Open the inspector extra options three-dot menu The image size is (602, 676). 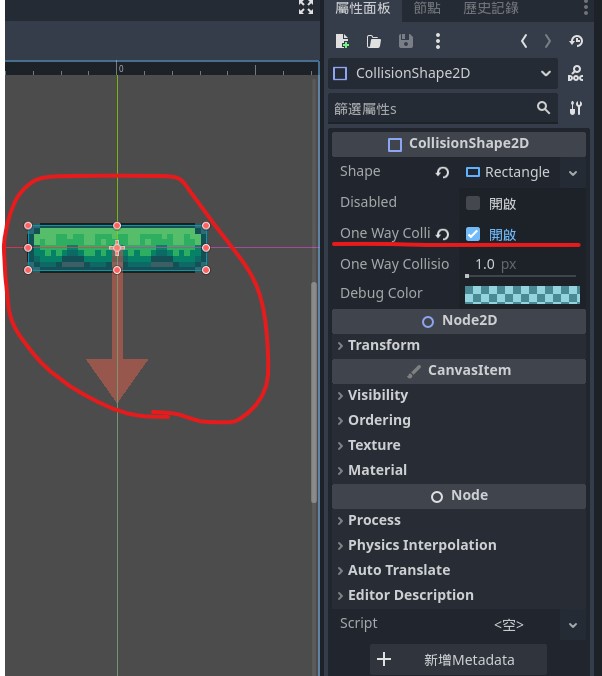click(438, 41)
